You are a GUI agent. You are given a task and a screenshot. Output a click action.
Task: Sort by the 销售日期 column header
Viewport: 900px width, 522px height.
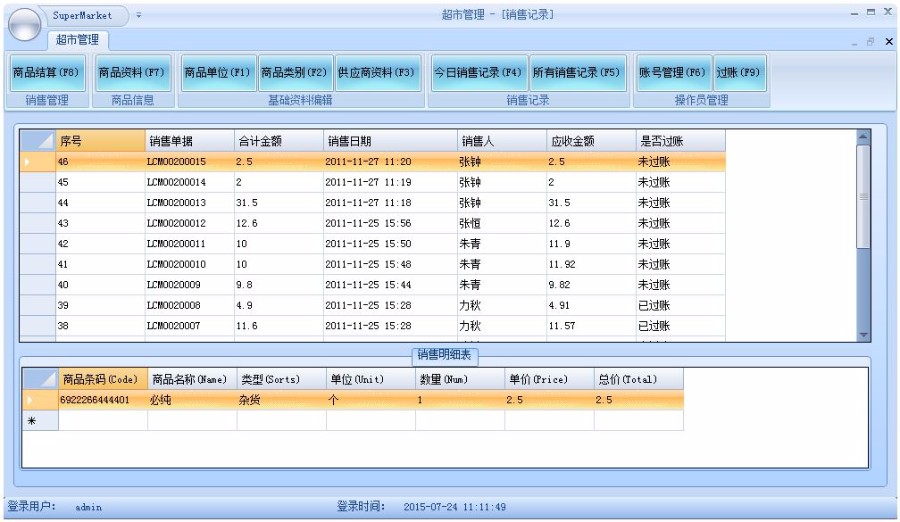coord(390,141)
